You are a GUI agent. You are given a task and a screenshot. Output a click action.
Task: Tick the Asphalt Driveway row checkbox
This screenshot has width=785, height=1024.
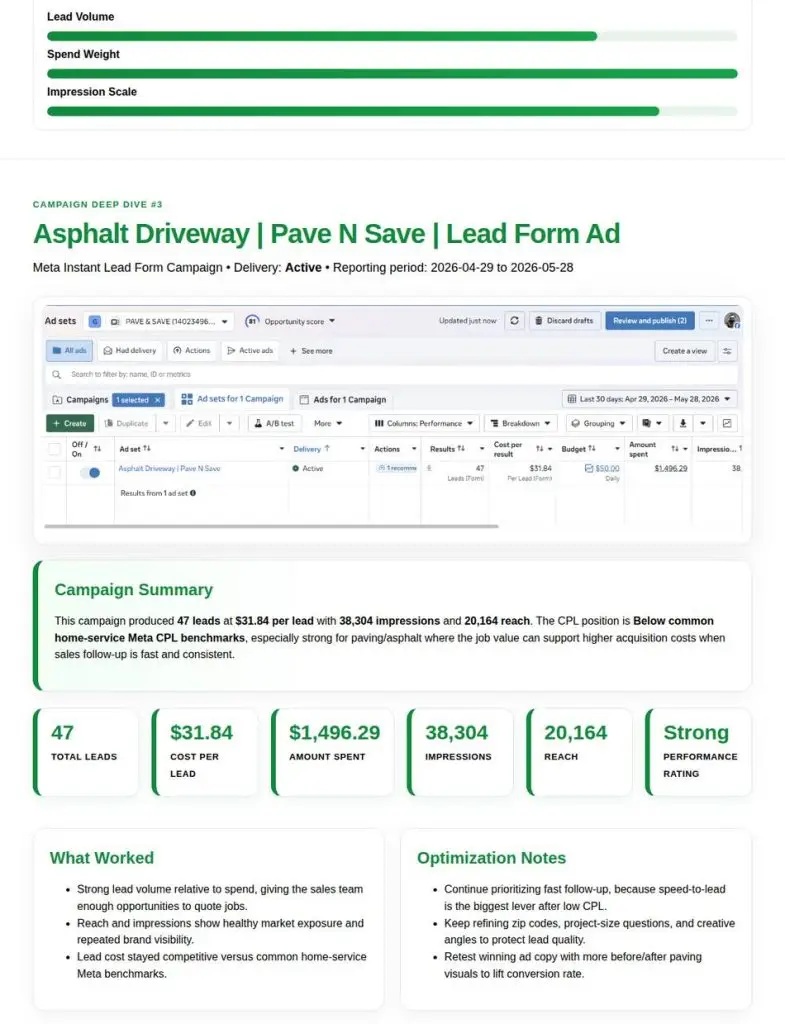(55, 472)
